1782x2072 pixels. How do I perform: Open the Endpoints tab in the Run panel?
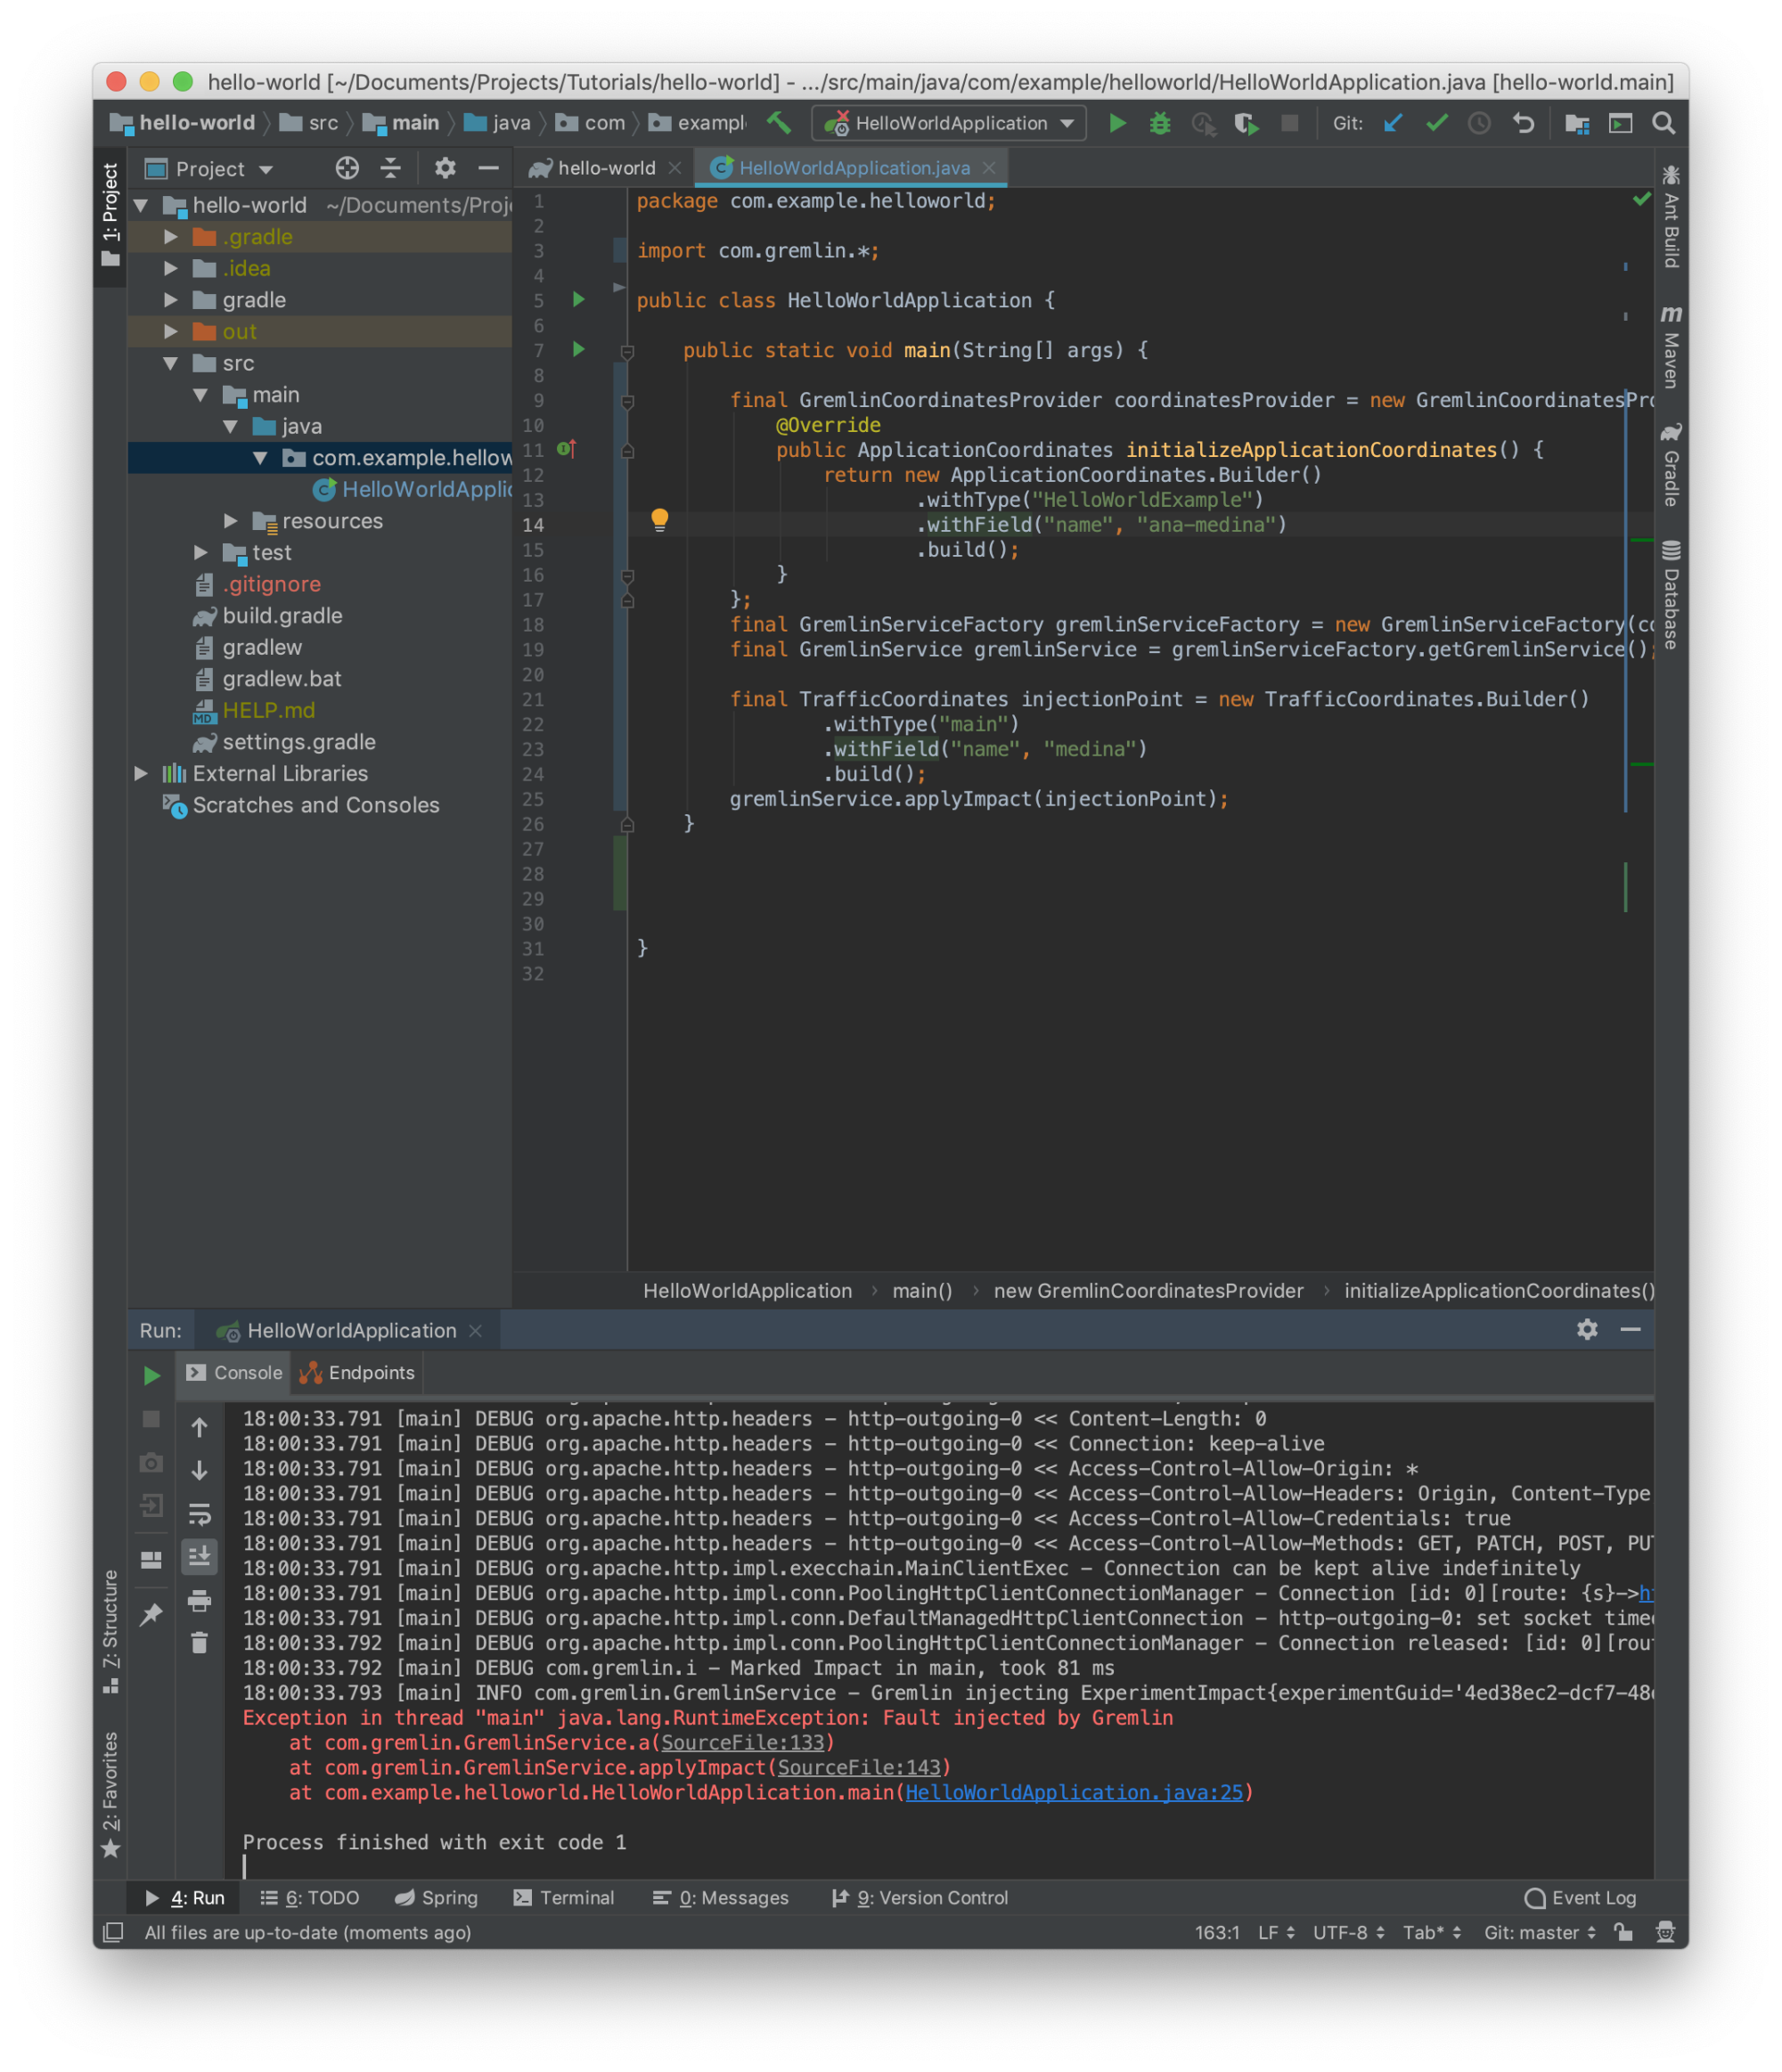357,1373
